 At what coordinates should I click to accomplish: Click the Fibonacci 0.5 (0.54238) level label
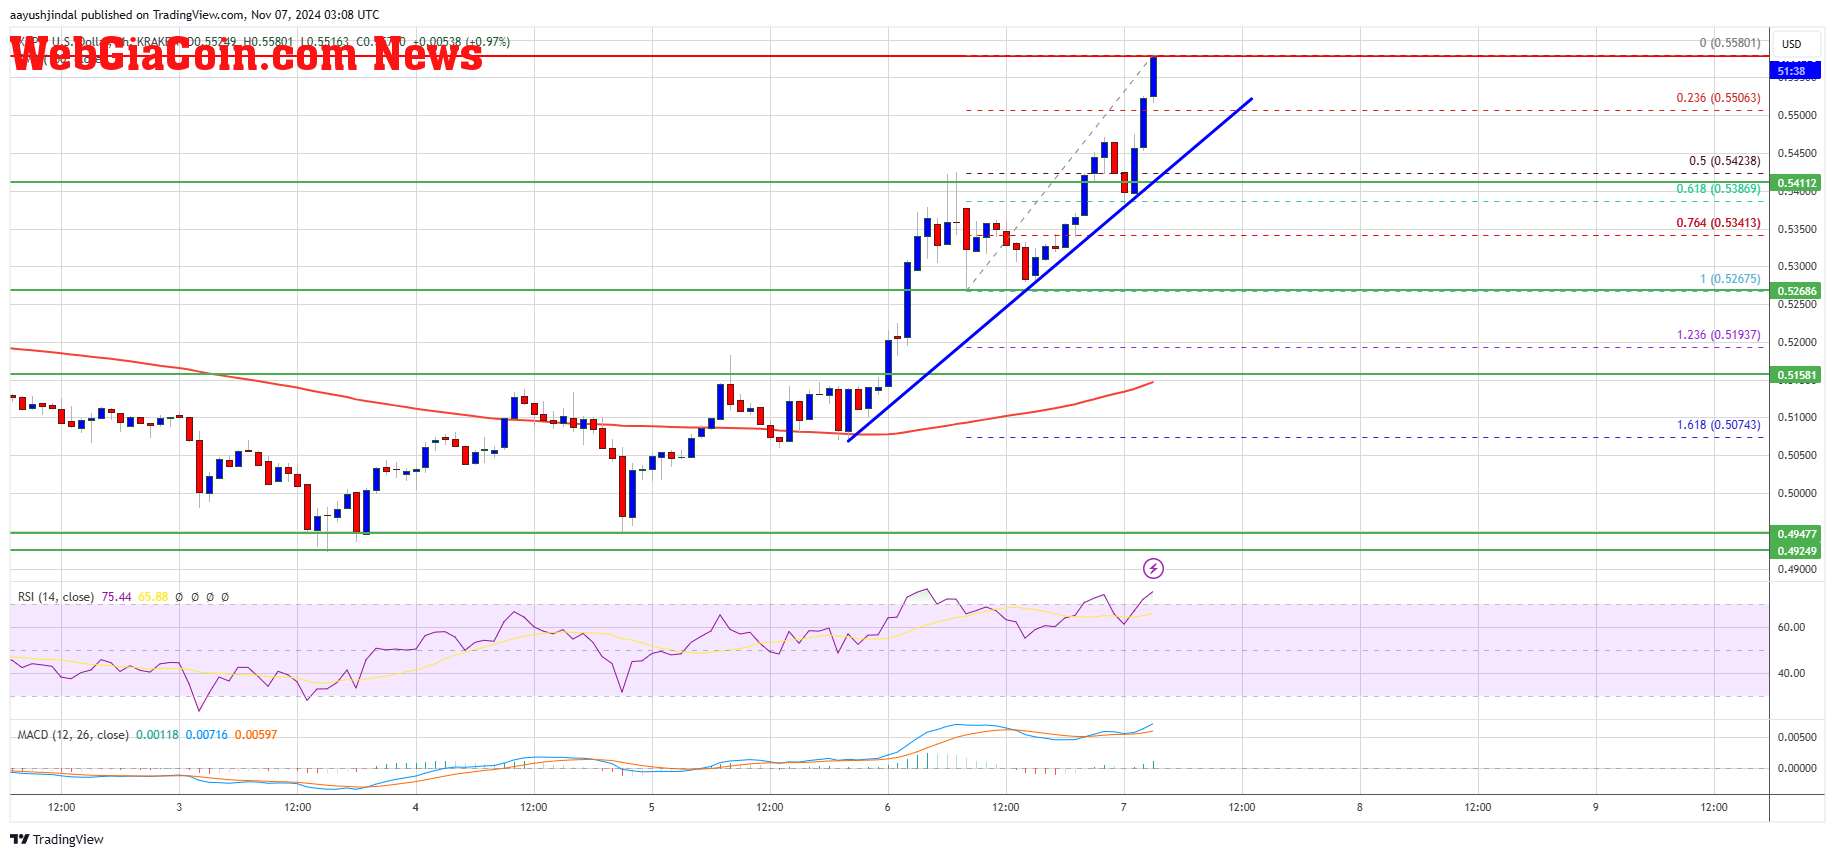click(x=1724, y=161)
